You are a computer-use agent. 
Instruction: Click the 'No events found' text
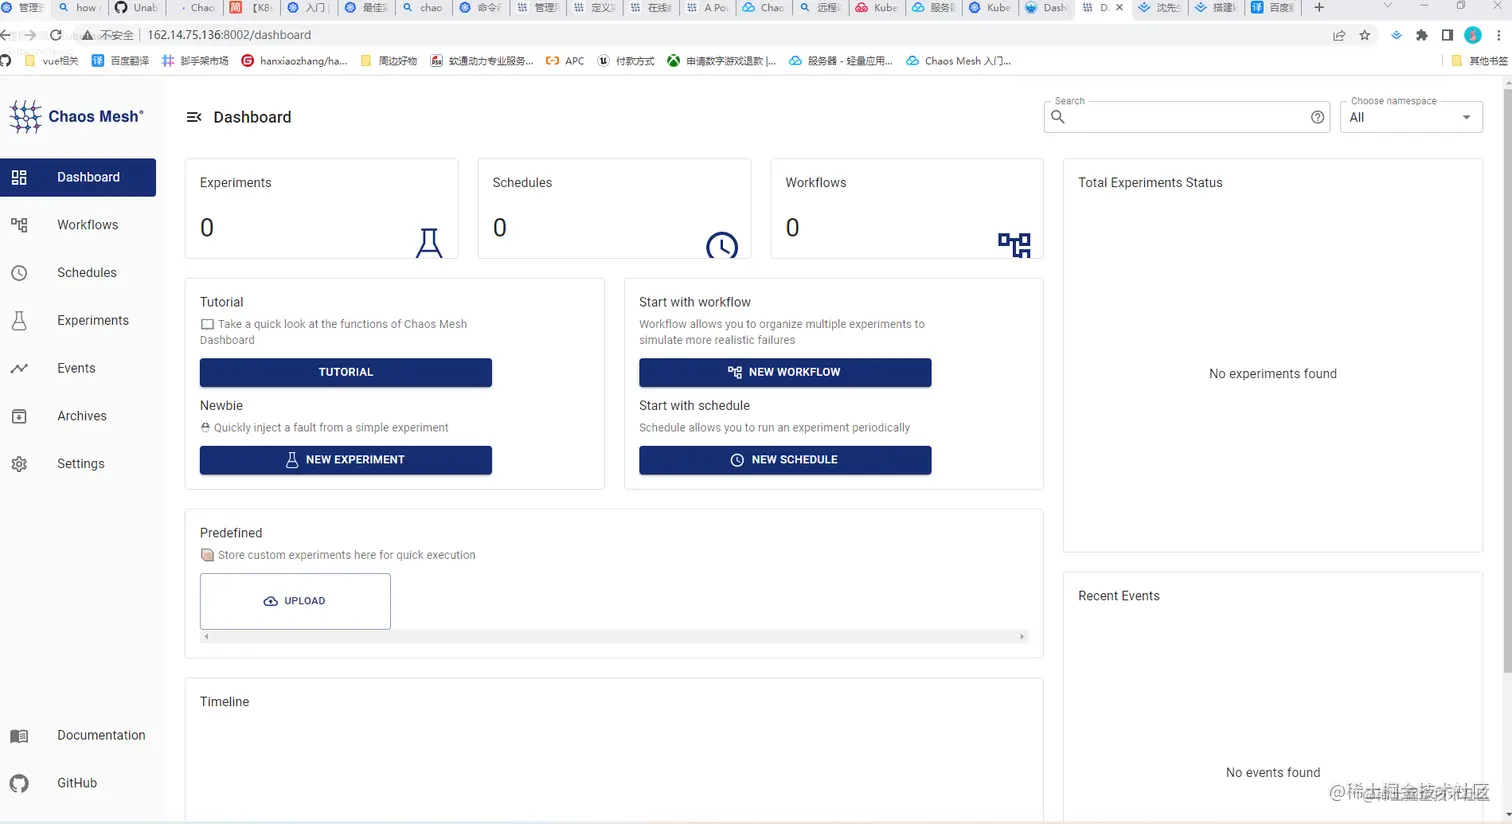click(1272, 773)
